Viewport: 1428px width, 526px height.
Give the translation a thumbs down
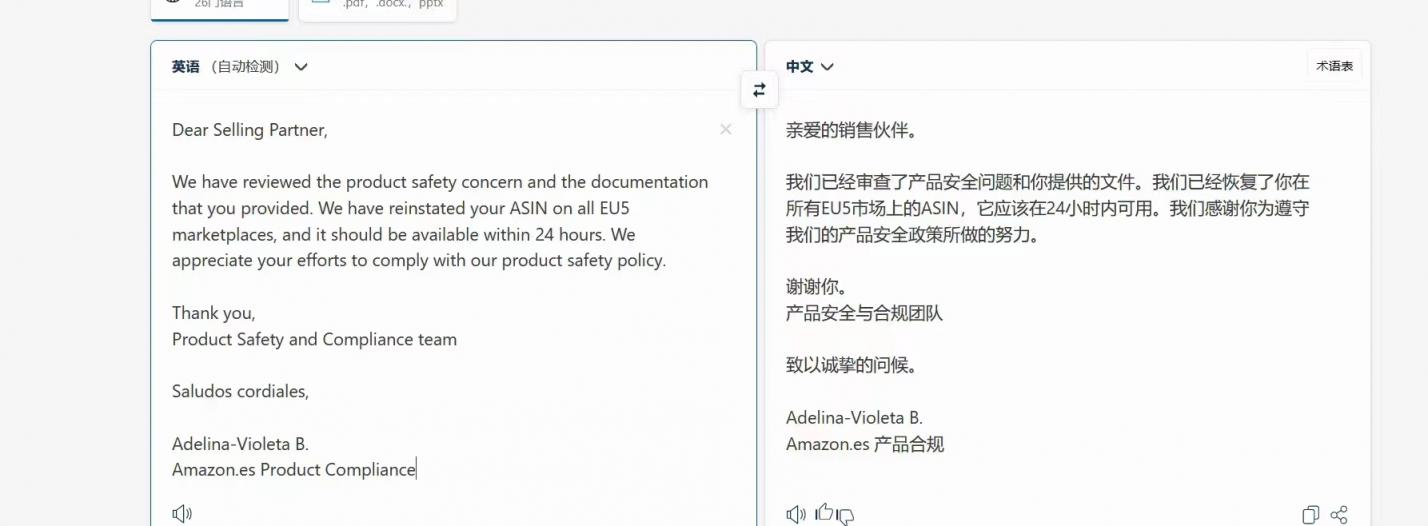(846, 516)
